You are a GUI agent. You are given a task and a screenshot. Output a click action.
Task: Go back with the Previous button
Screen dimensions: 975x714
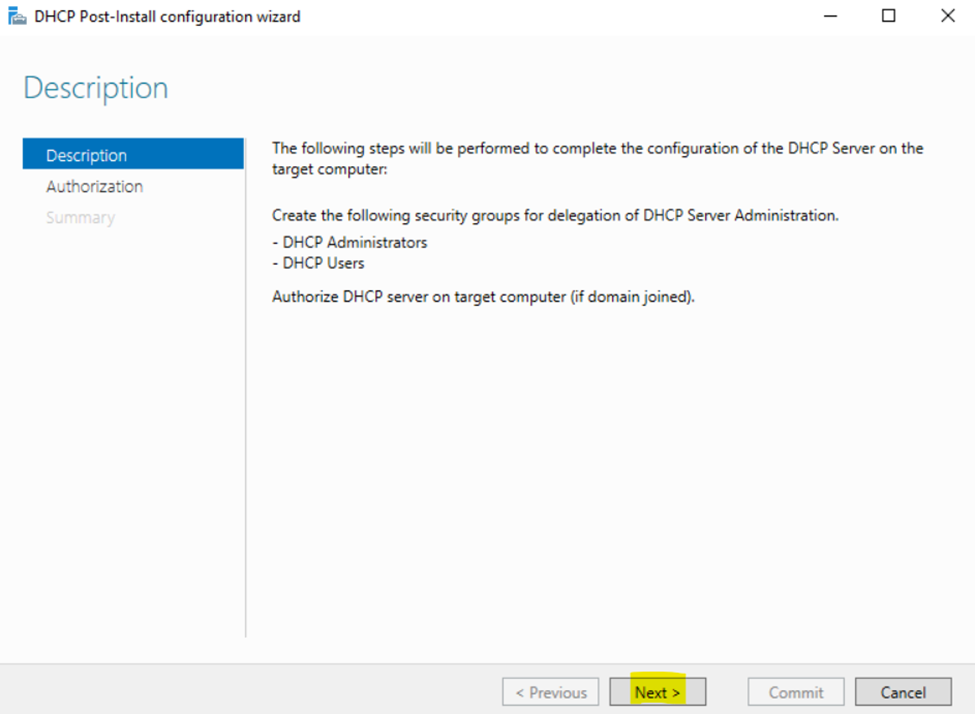tap(550, 692)
